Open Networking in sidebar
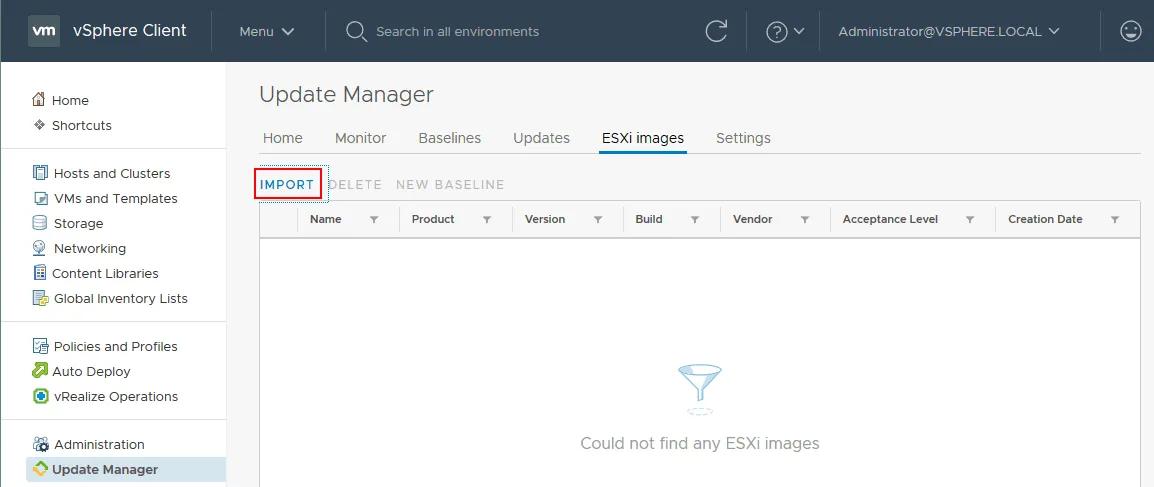 coord(90,249)
